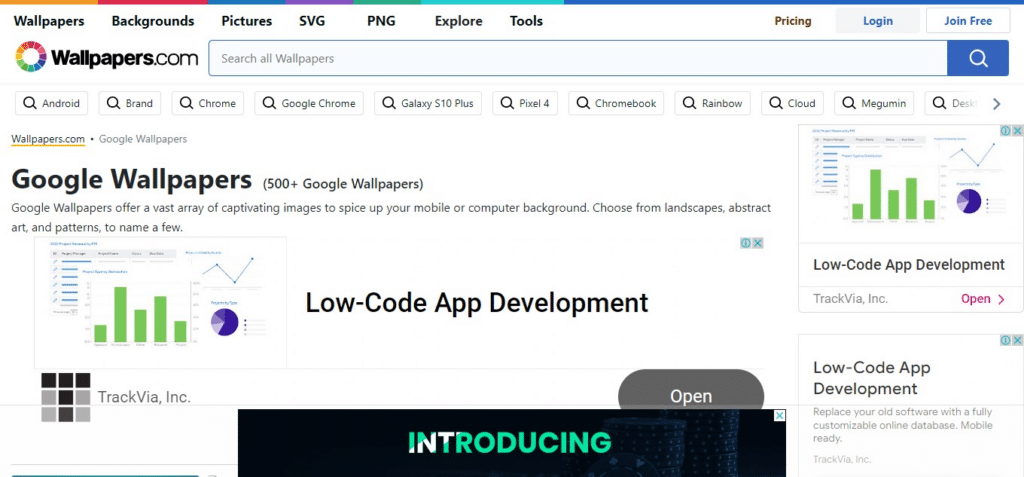Open the Pictures menu
Screen dimensions: 1024x477
click(247, 21)
